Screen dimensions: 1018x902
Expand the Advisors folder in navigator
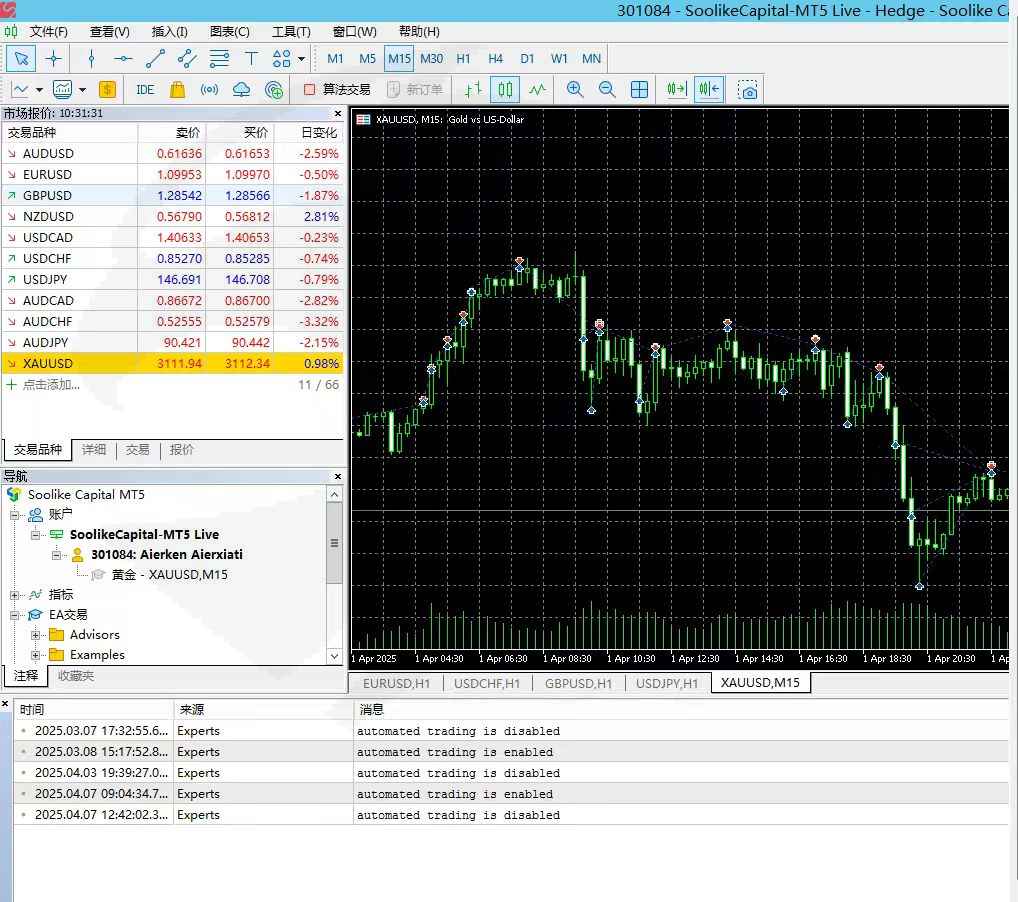pyautogui.click(x=36, y=635)
